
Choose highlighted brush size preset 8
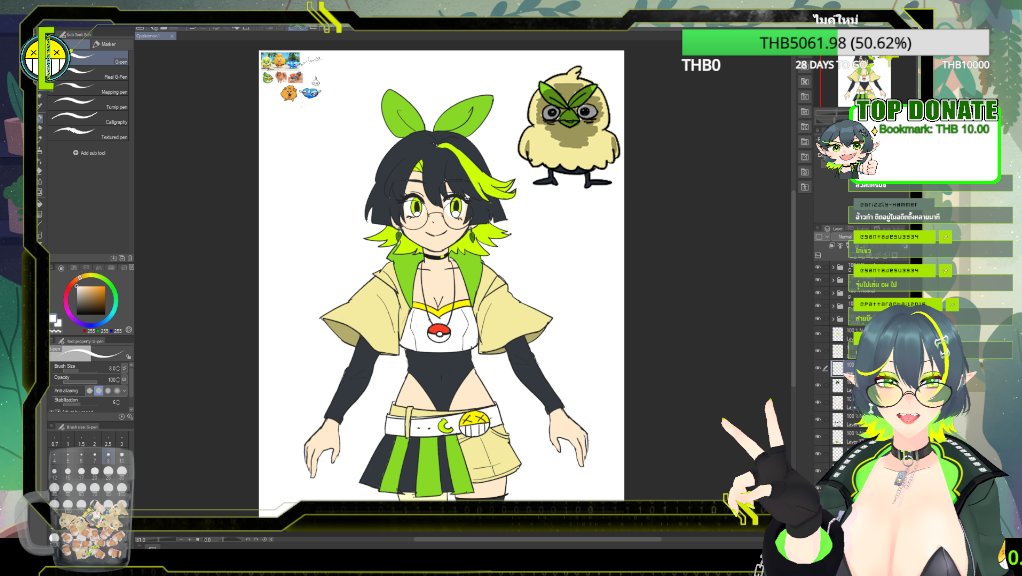[x=108, y=455]
